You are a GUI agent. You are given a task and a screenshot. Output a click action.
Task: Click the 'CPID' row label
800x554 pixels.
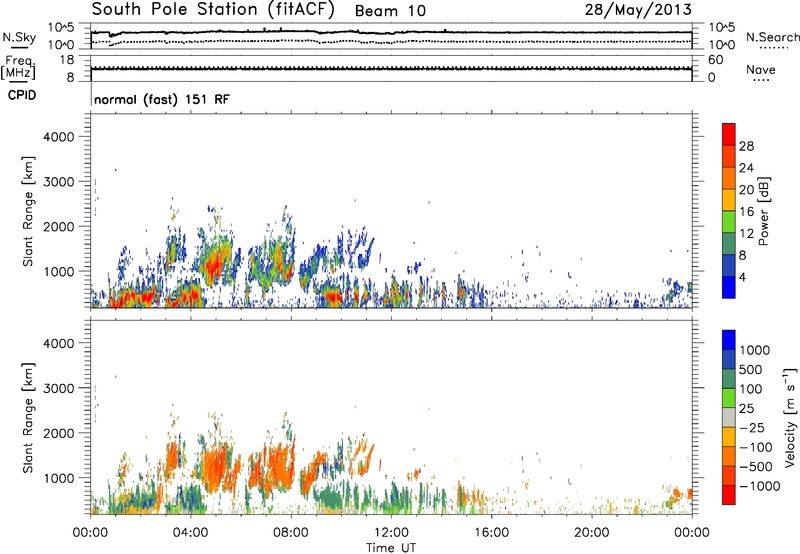tap(22, 95)
